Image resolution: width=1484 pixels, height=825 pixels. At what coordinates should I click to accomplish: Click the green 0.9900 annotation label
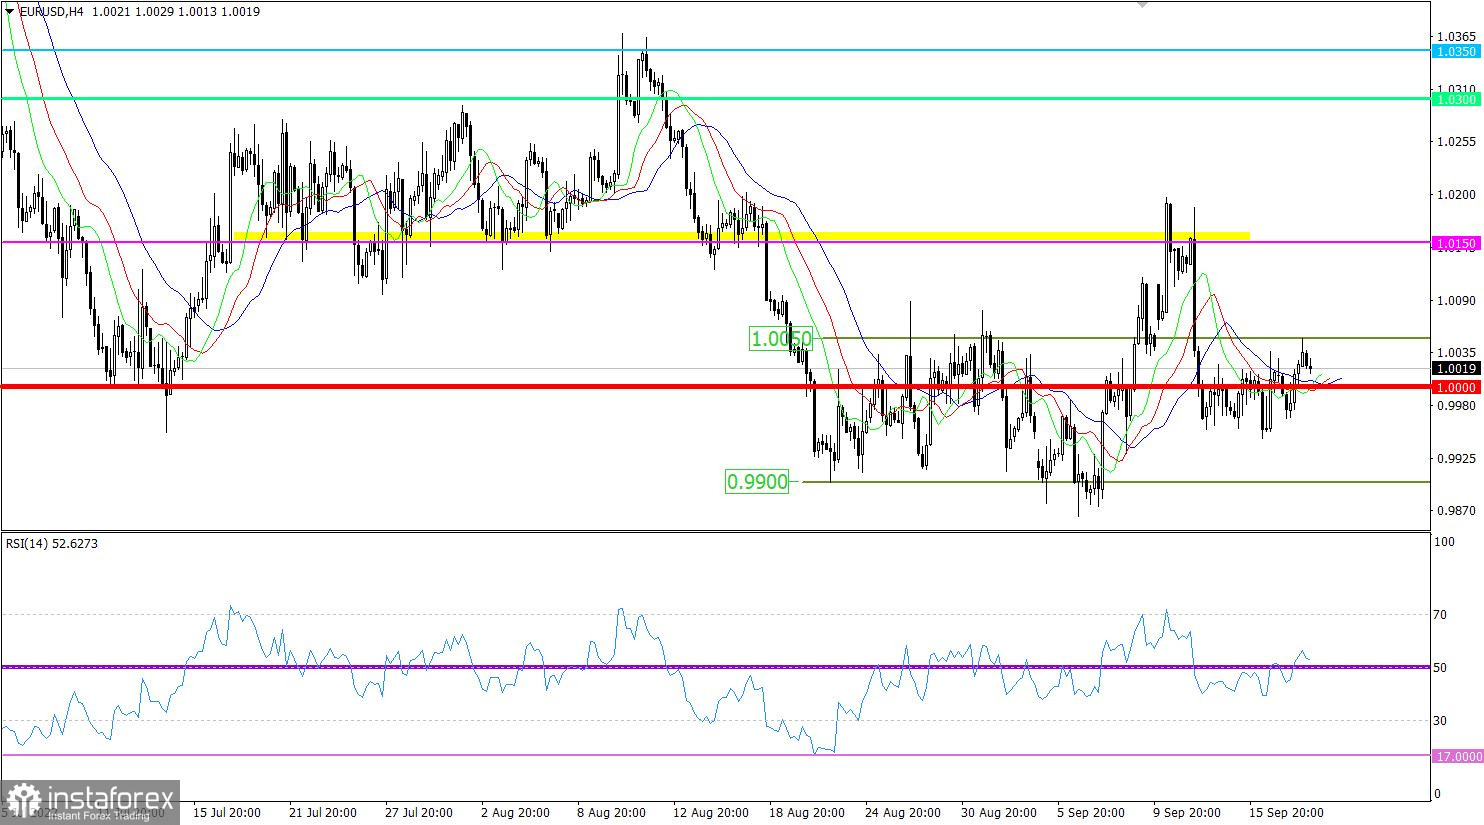coord(757,482)
